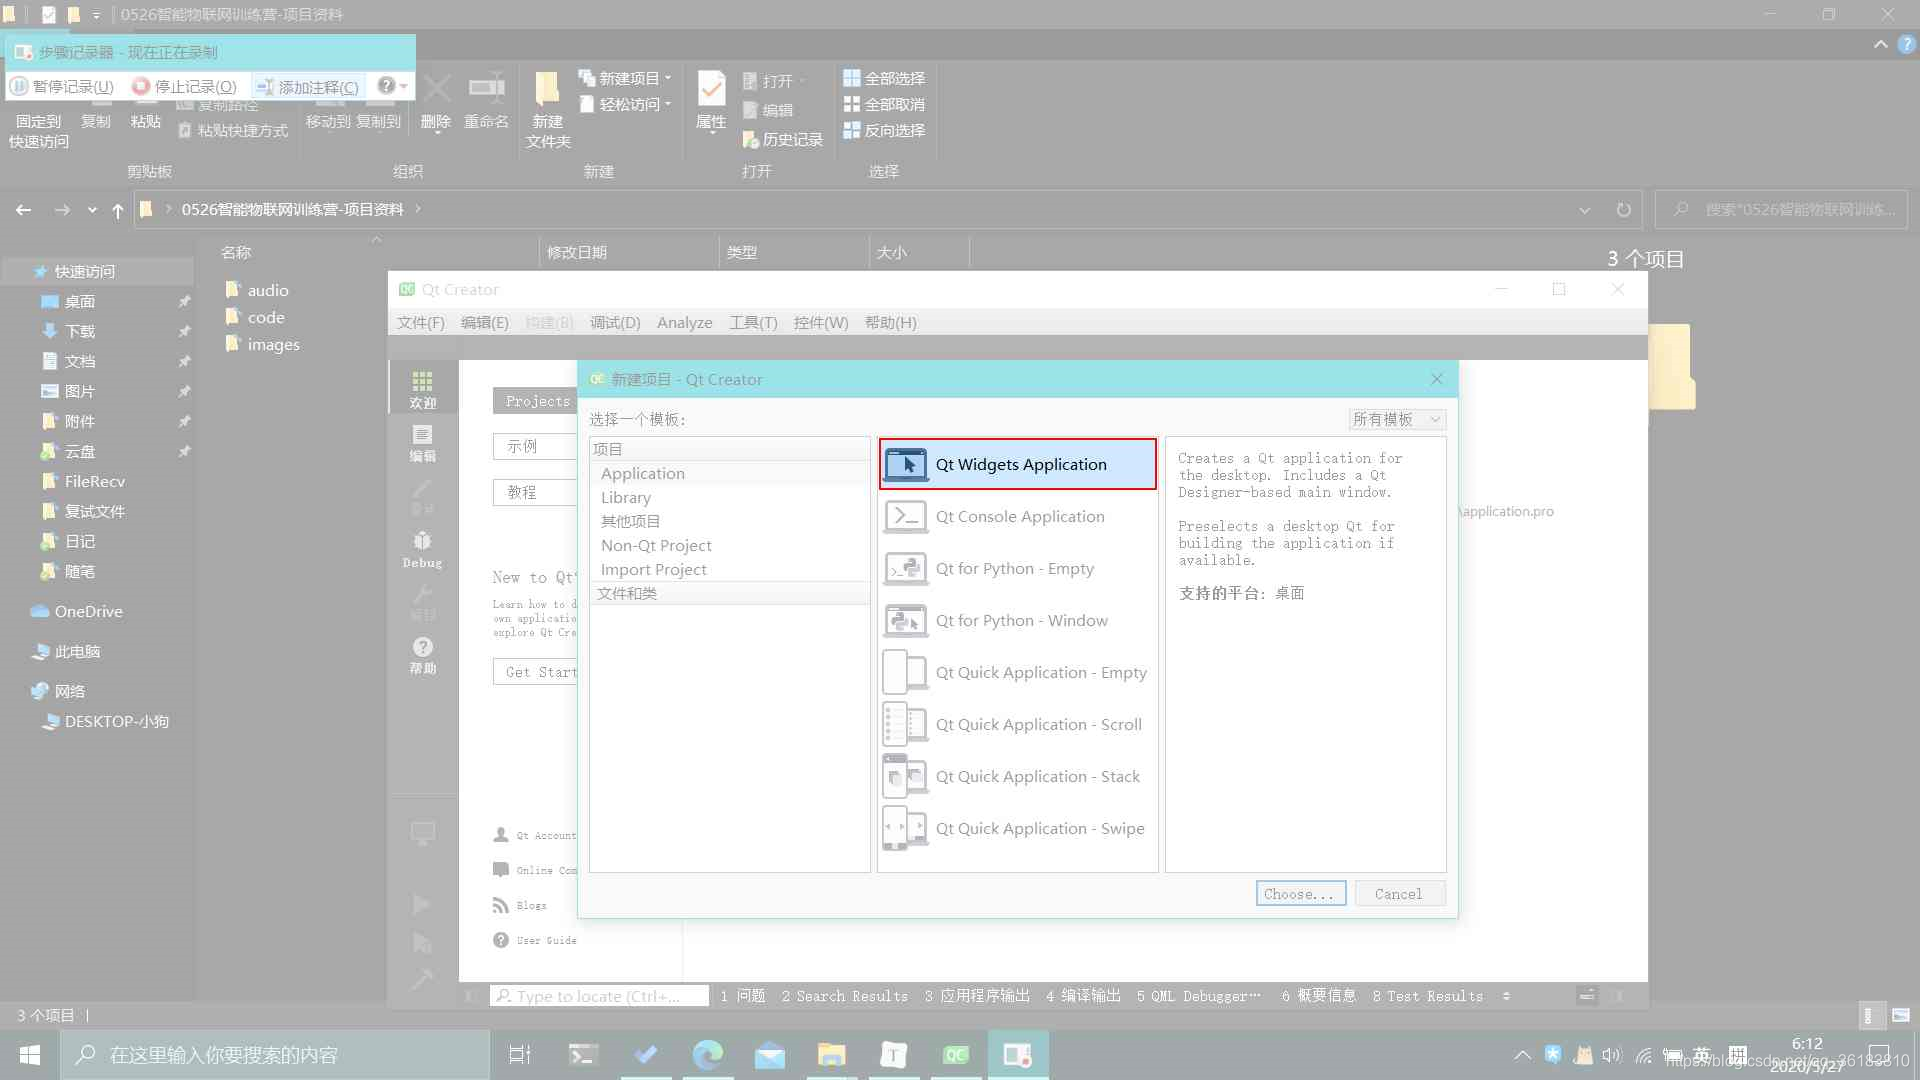Open the Analyze menu

pyautogui.click(x=684, y=322)
